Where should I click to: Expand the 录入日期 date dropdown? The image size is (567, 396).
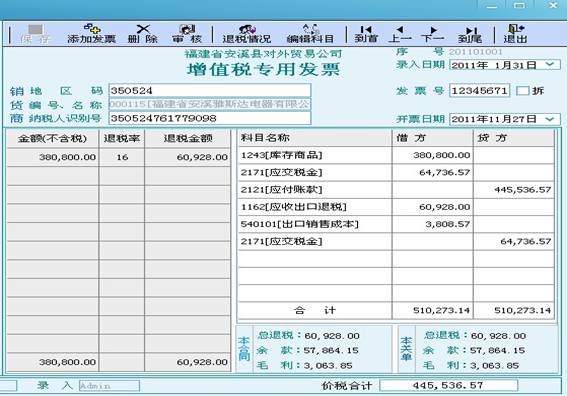point(550,65)
